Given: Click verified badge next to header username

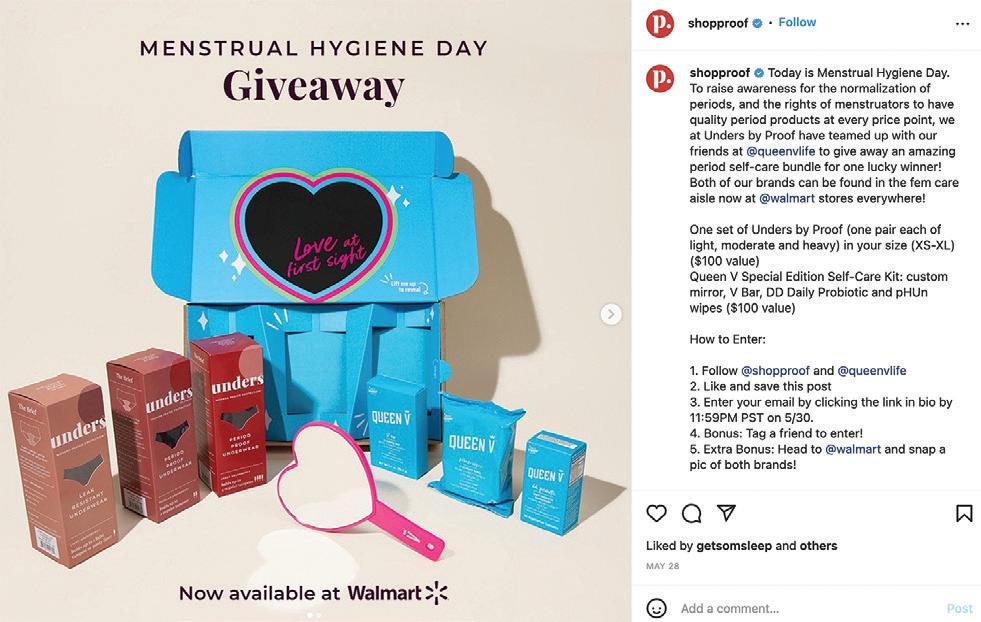Looking at the screenshot, I should coord(757,23).
